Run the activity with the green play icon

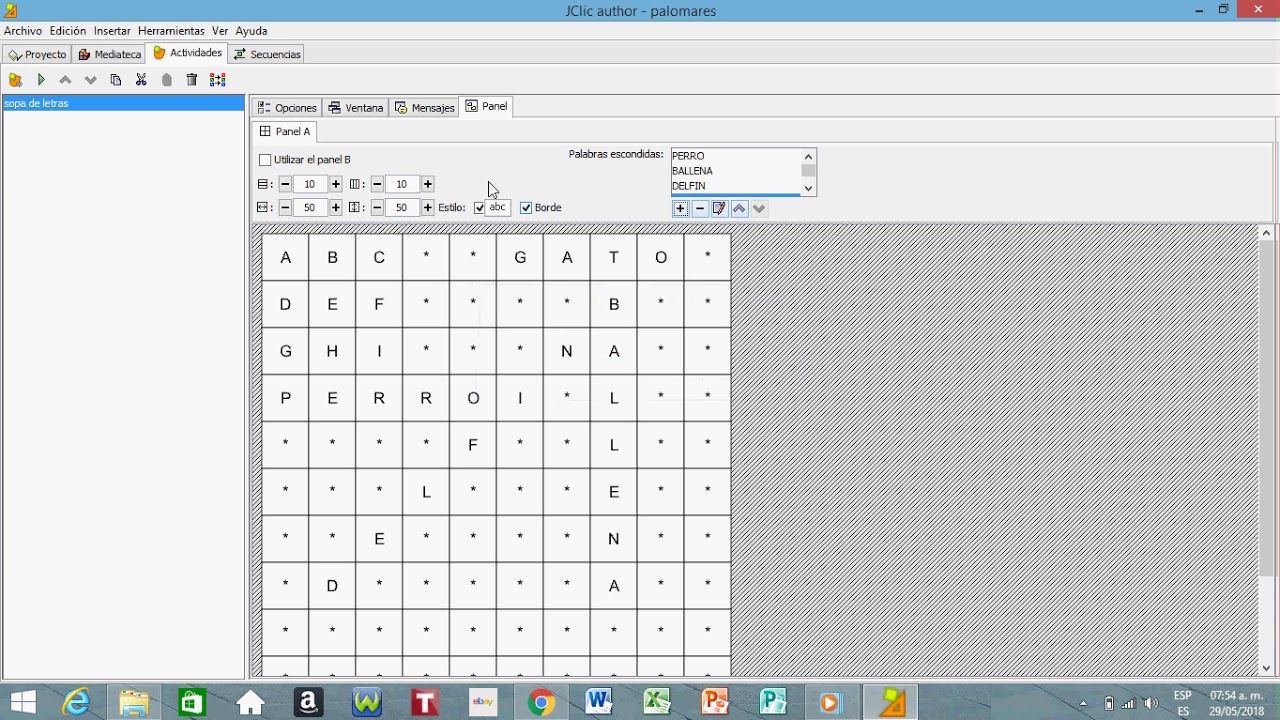pos(41,80)
